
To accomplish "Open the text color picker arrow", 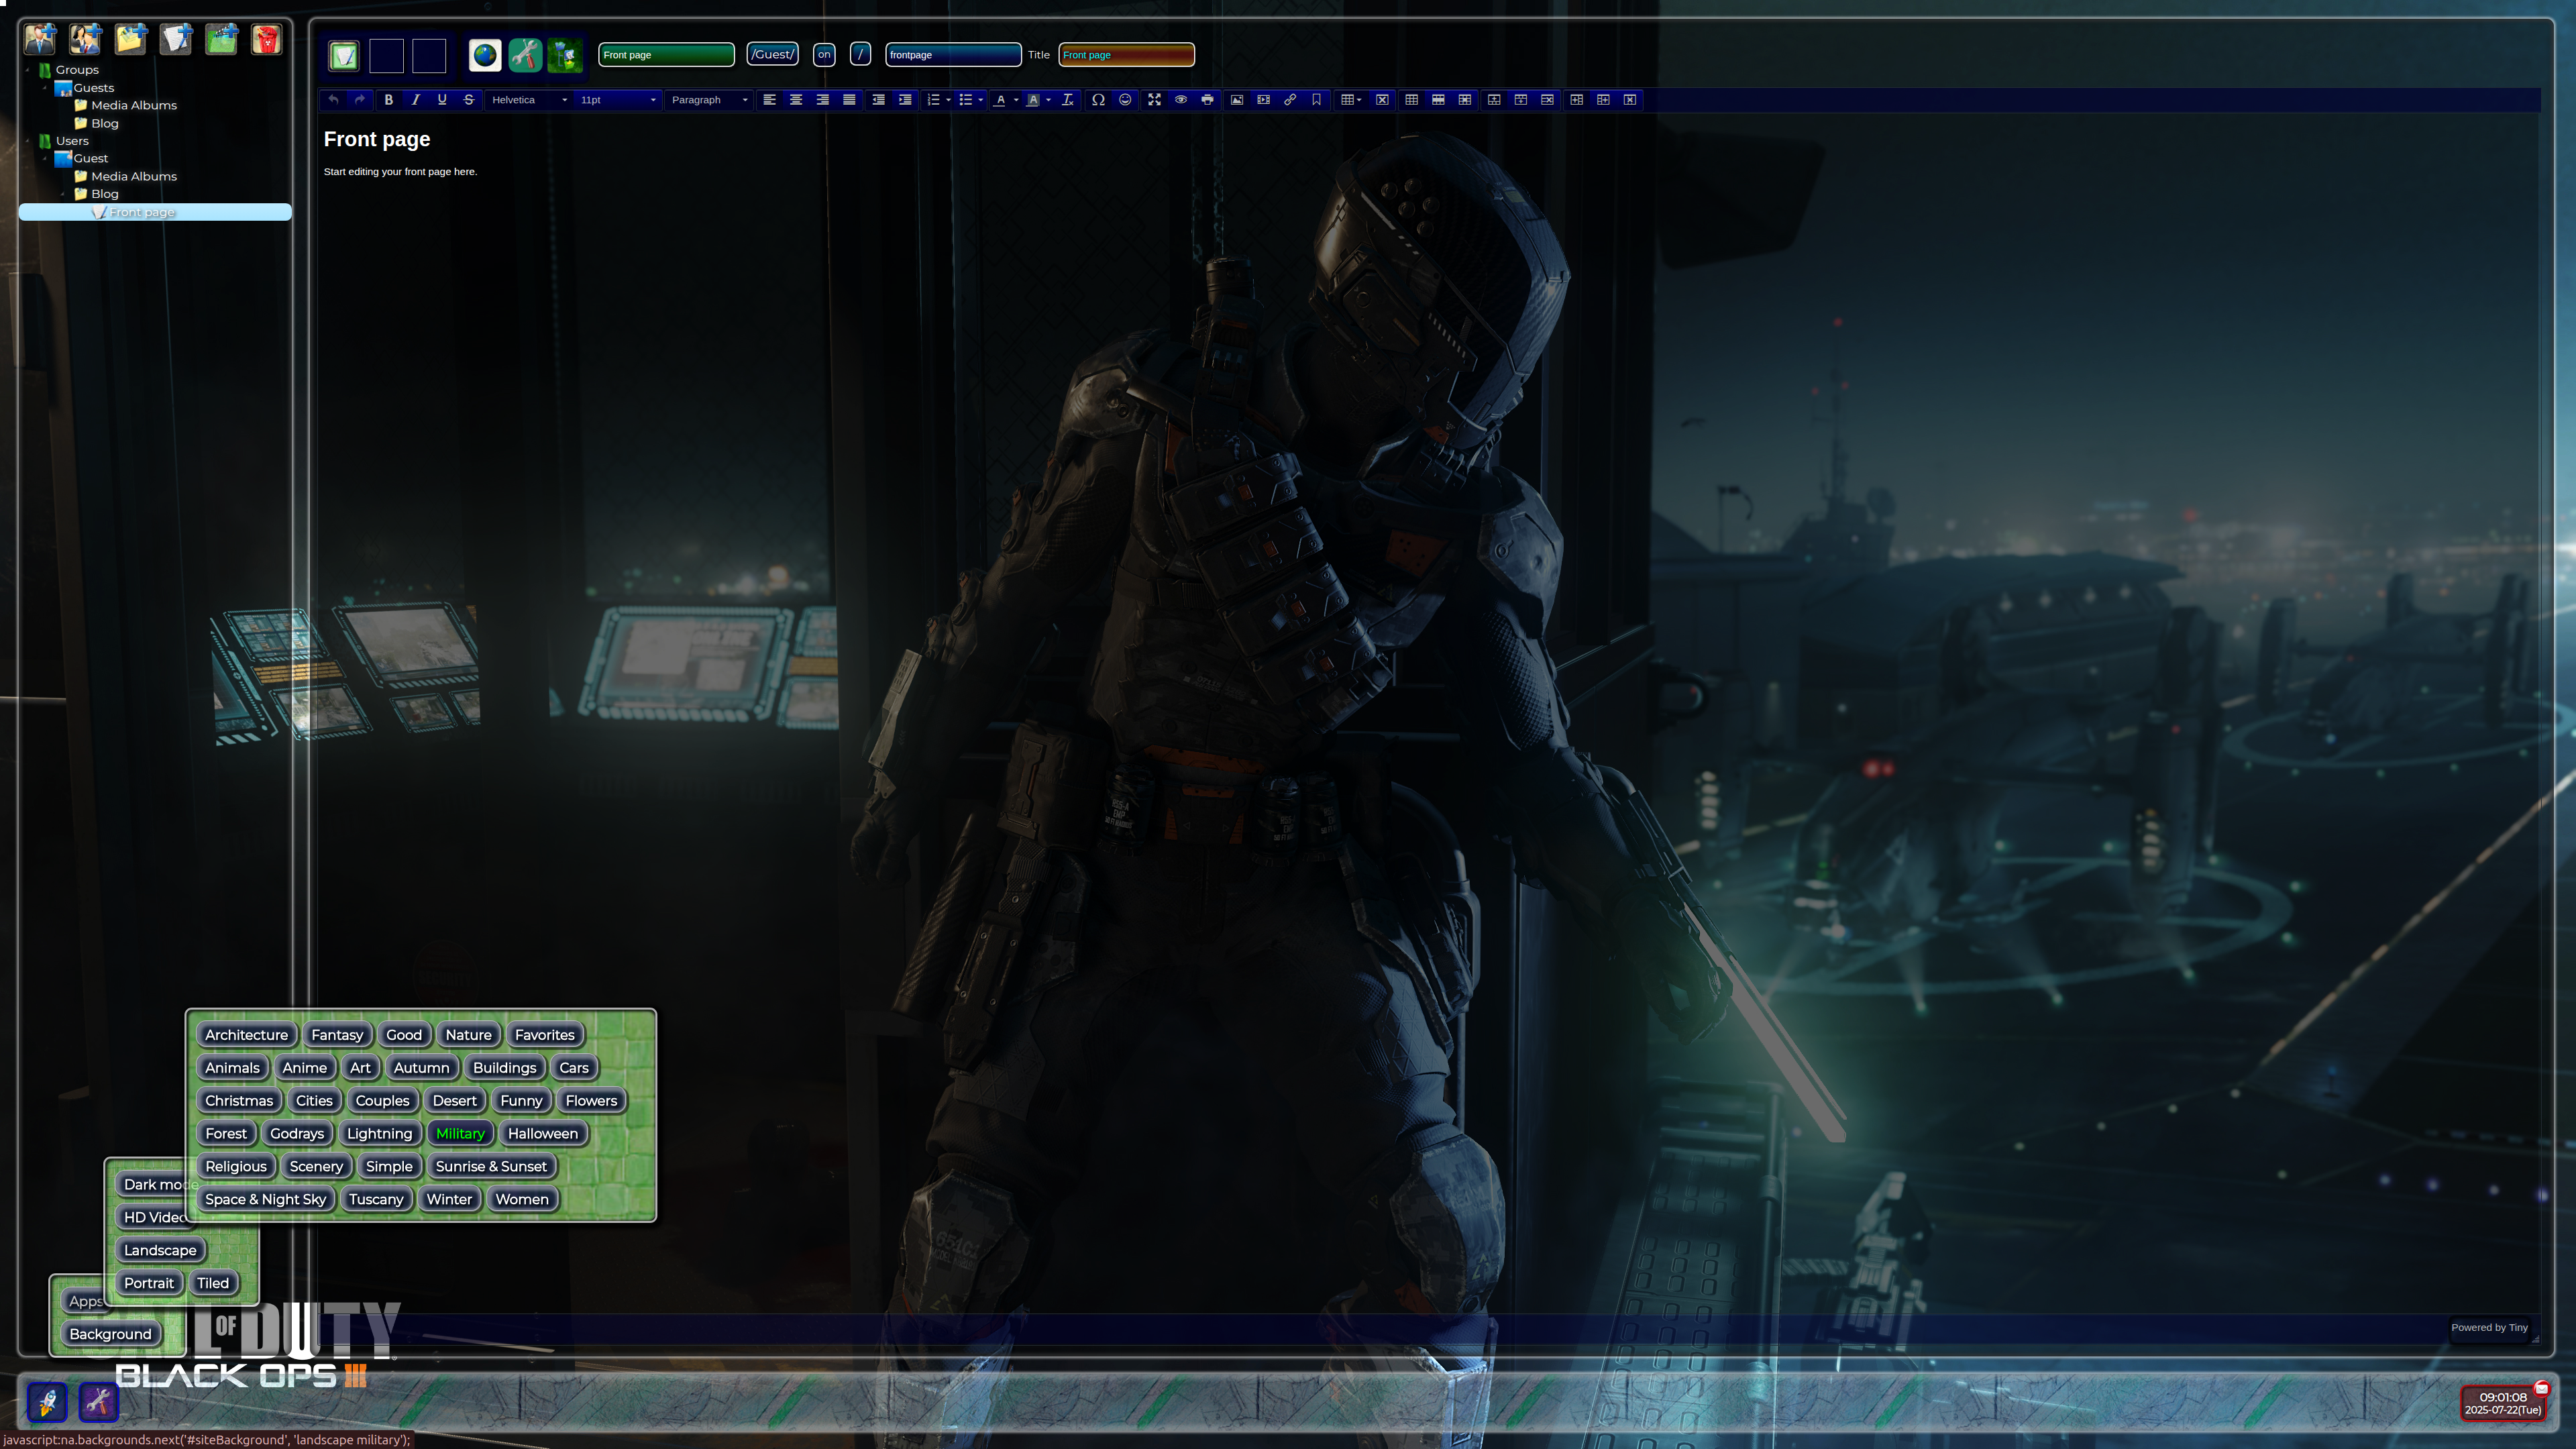I will click(x=1016, y=100).
